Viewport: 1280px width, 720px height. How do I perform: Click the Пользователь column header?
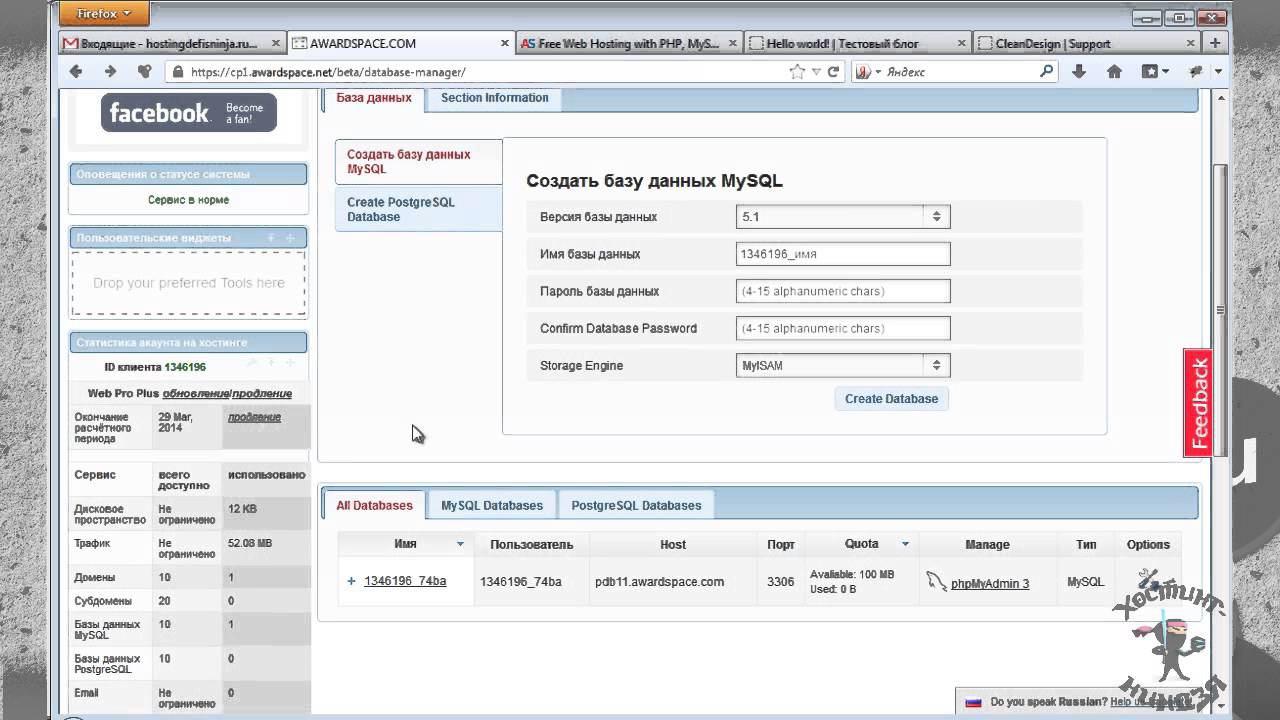point(532,544)
